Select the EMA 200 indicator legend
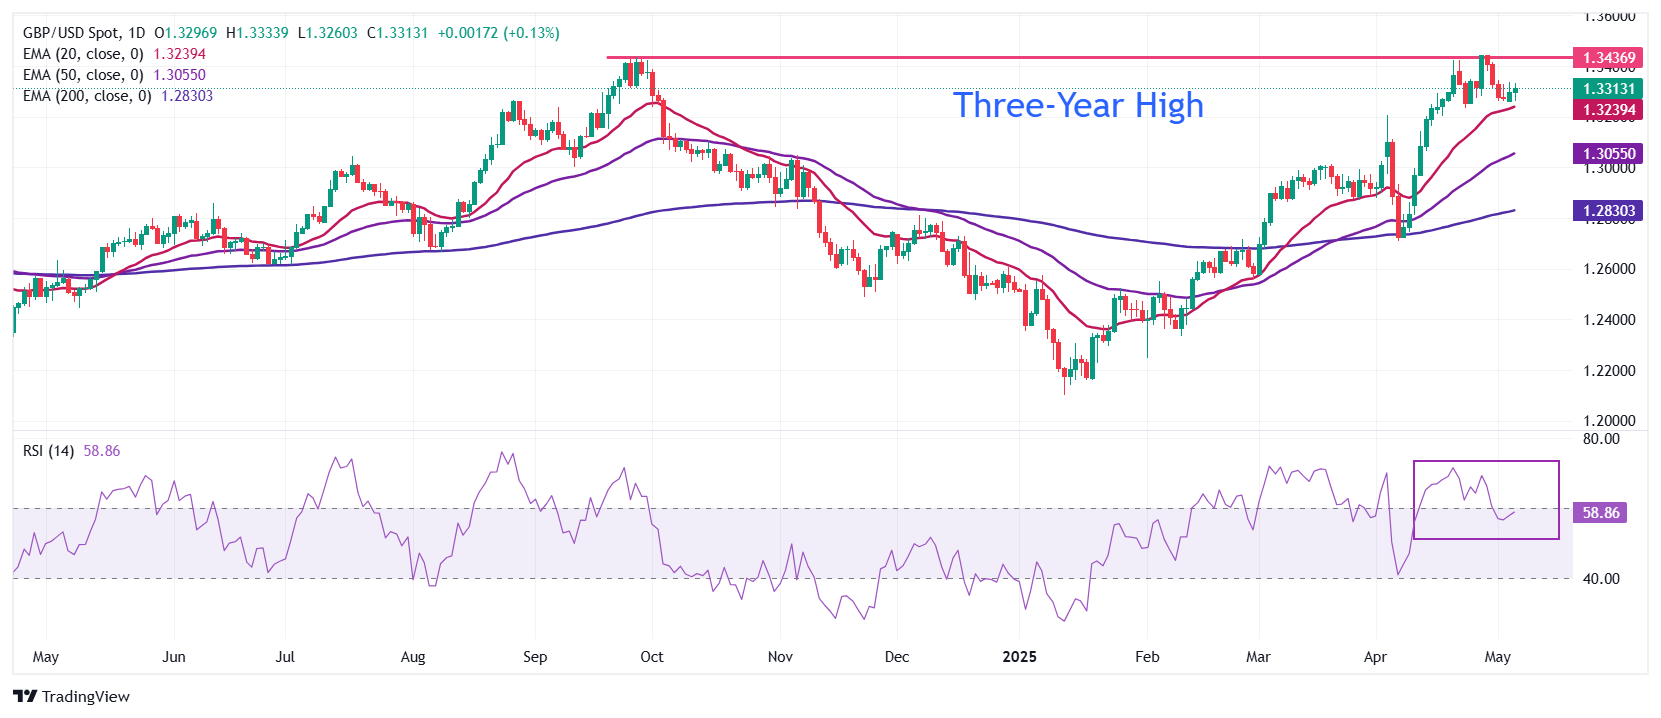Viewport: 1661px width, 718px height. point(87,96)
